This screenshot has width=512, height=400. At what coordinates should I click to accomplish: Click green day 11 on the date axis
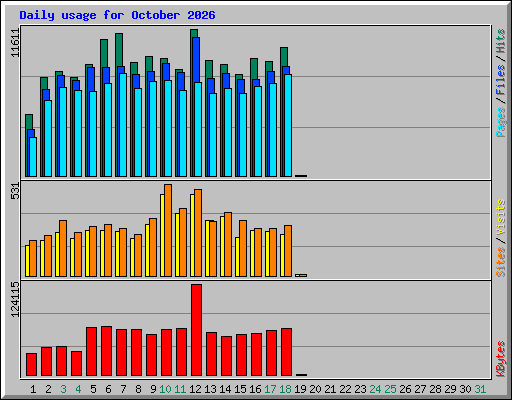click(180, 389)
